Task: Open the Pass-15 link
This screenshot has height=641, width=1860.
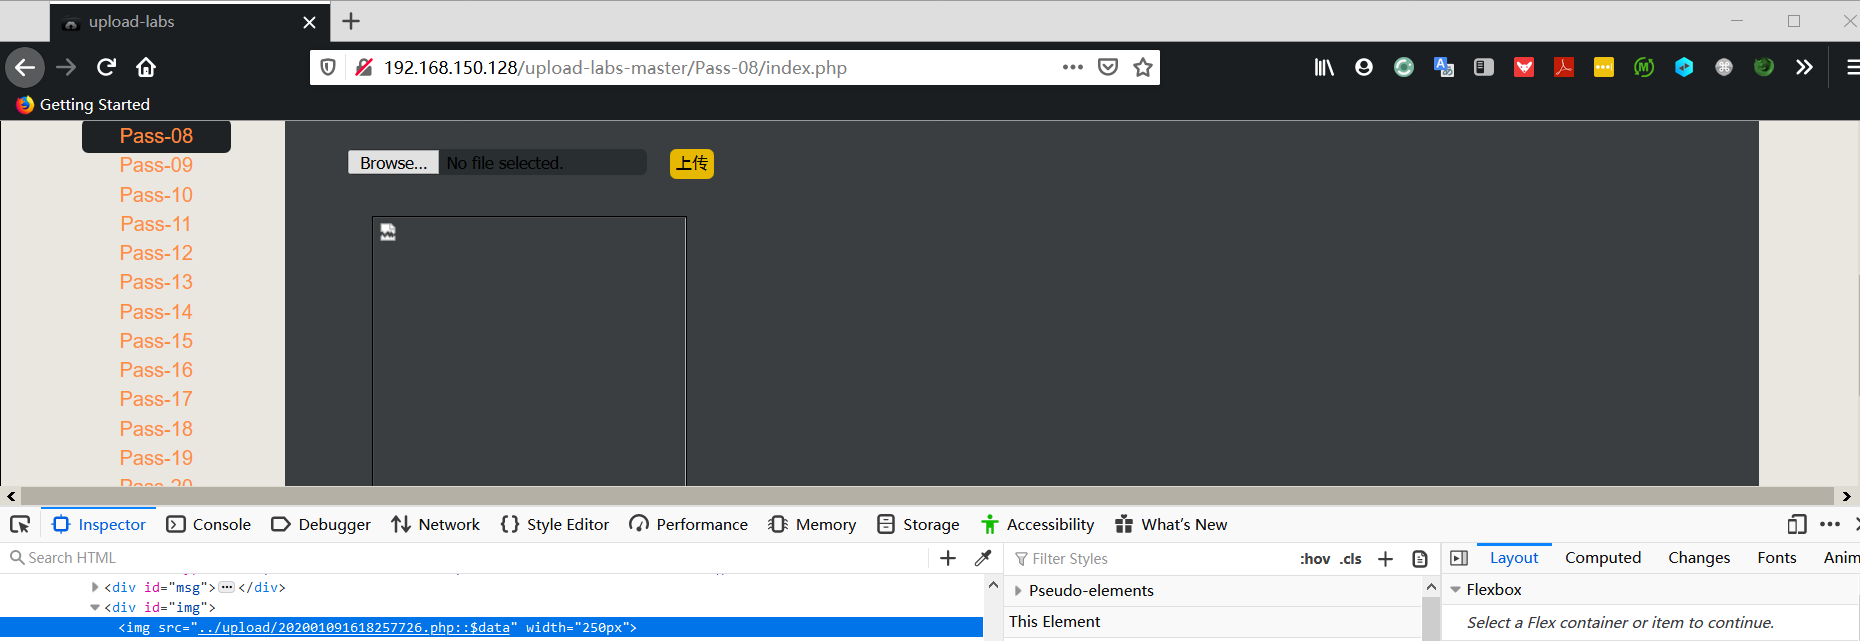Action: [x=156, y=341]
